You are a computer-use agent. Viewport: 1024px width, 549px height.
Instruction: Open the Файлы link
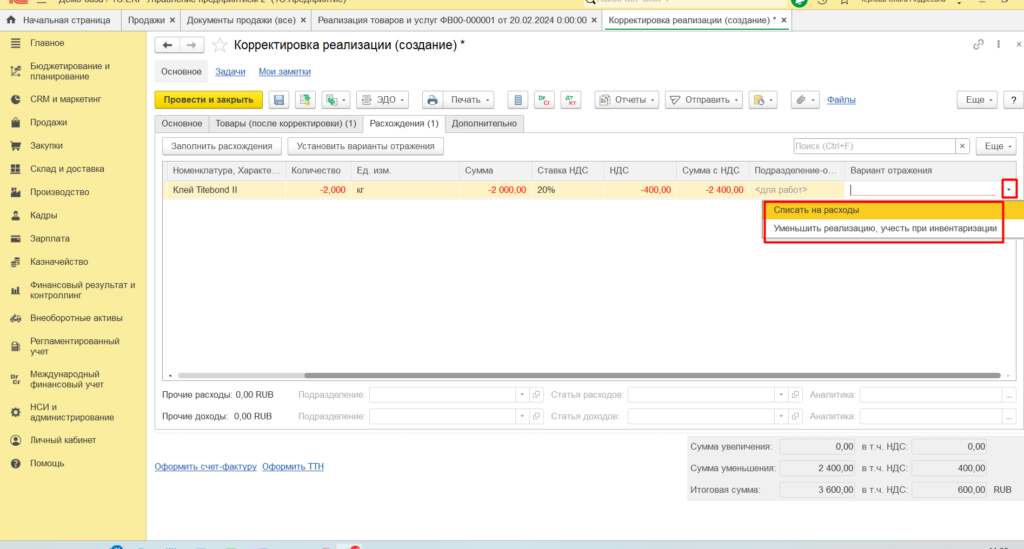(841, 100)
